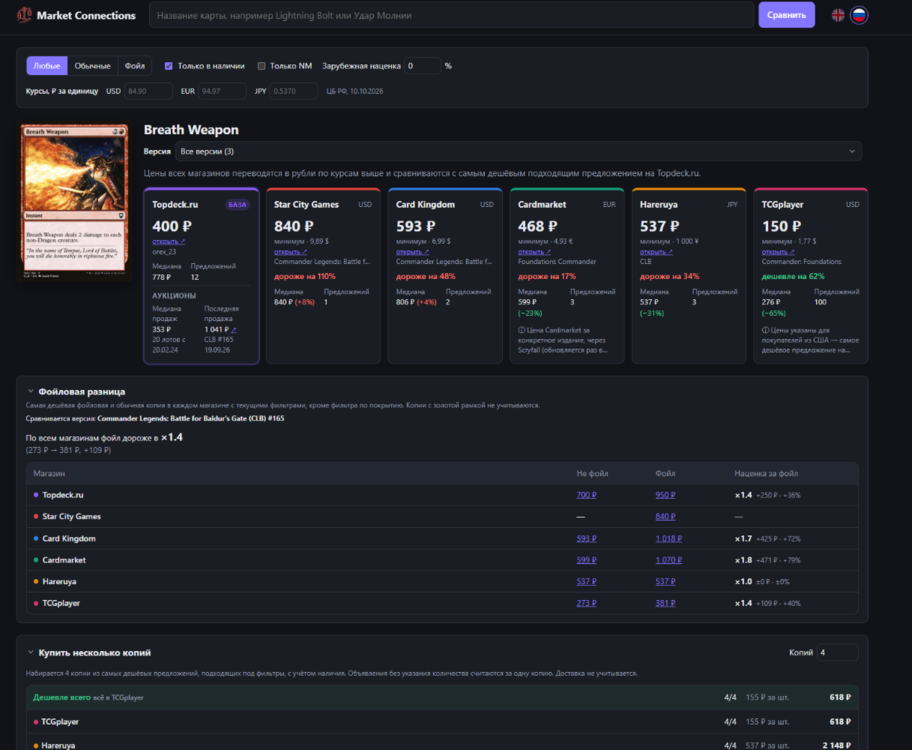Open the Card Kingdom offer link
This screenshot has height=750, width=912.
click(x=412, y=252)
